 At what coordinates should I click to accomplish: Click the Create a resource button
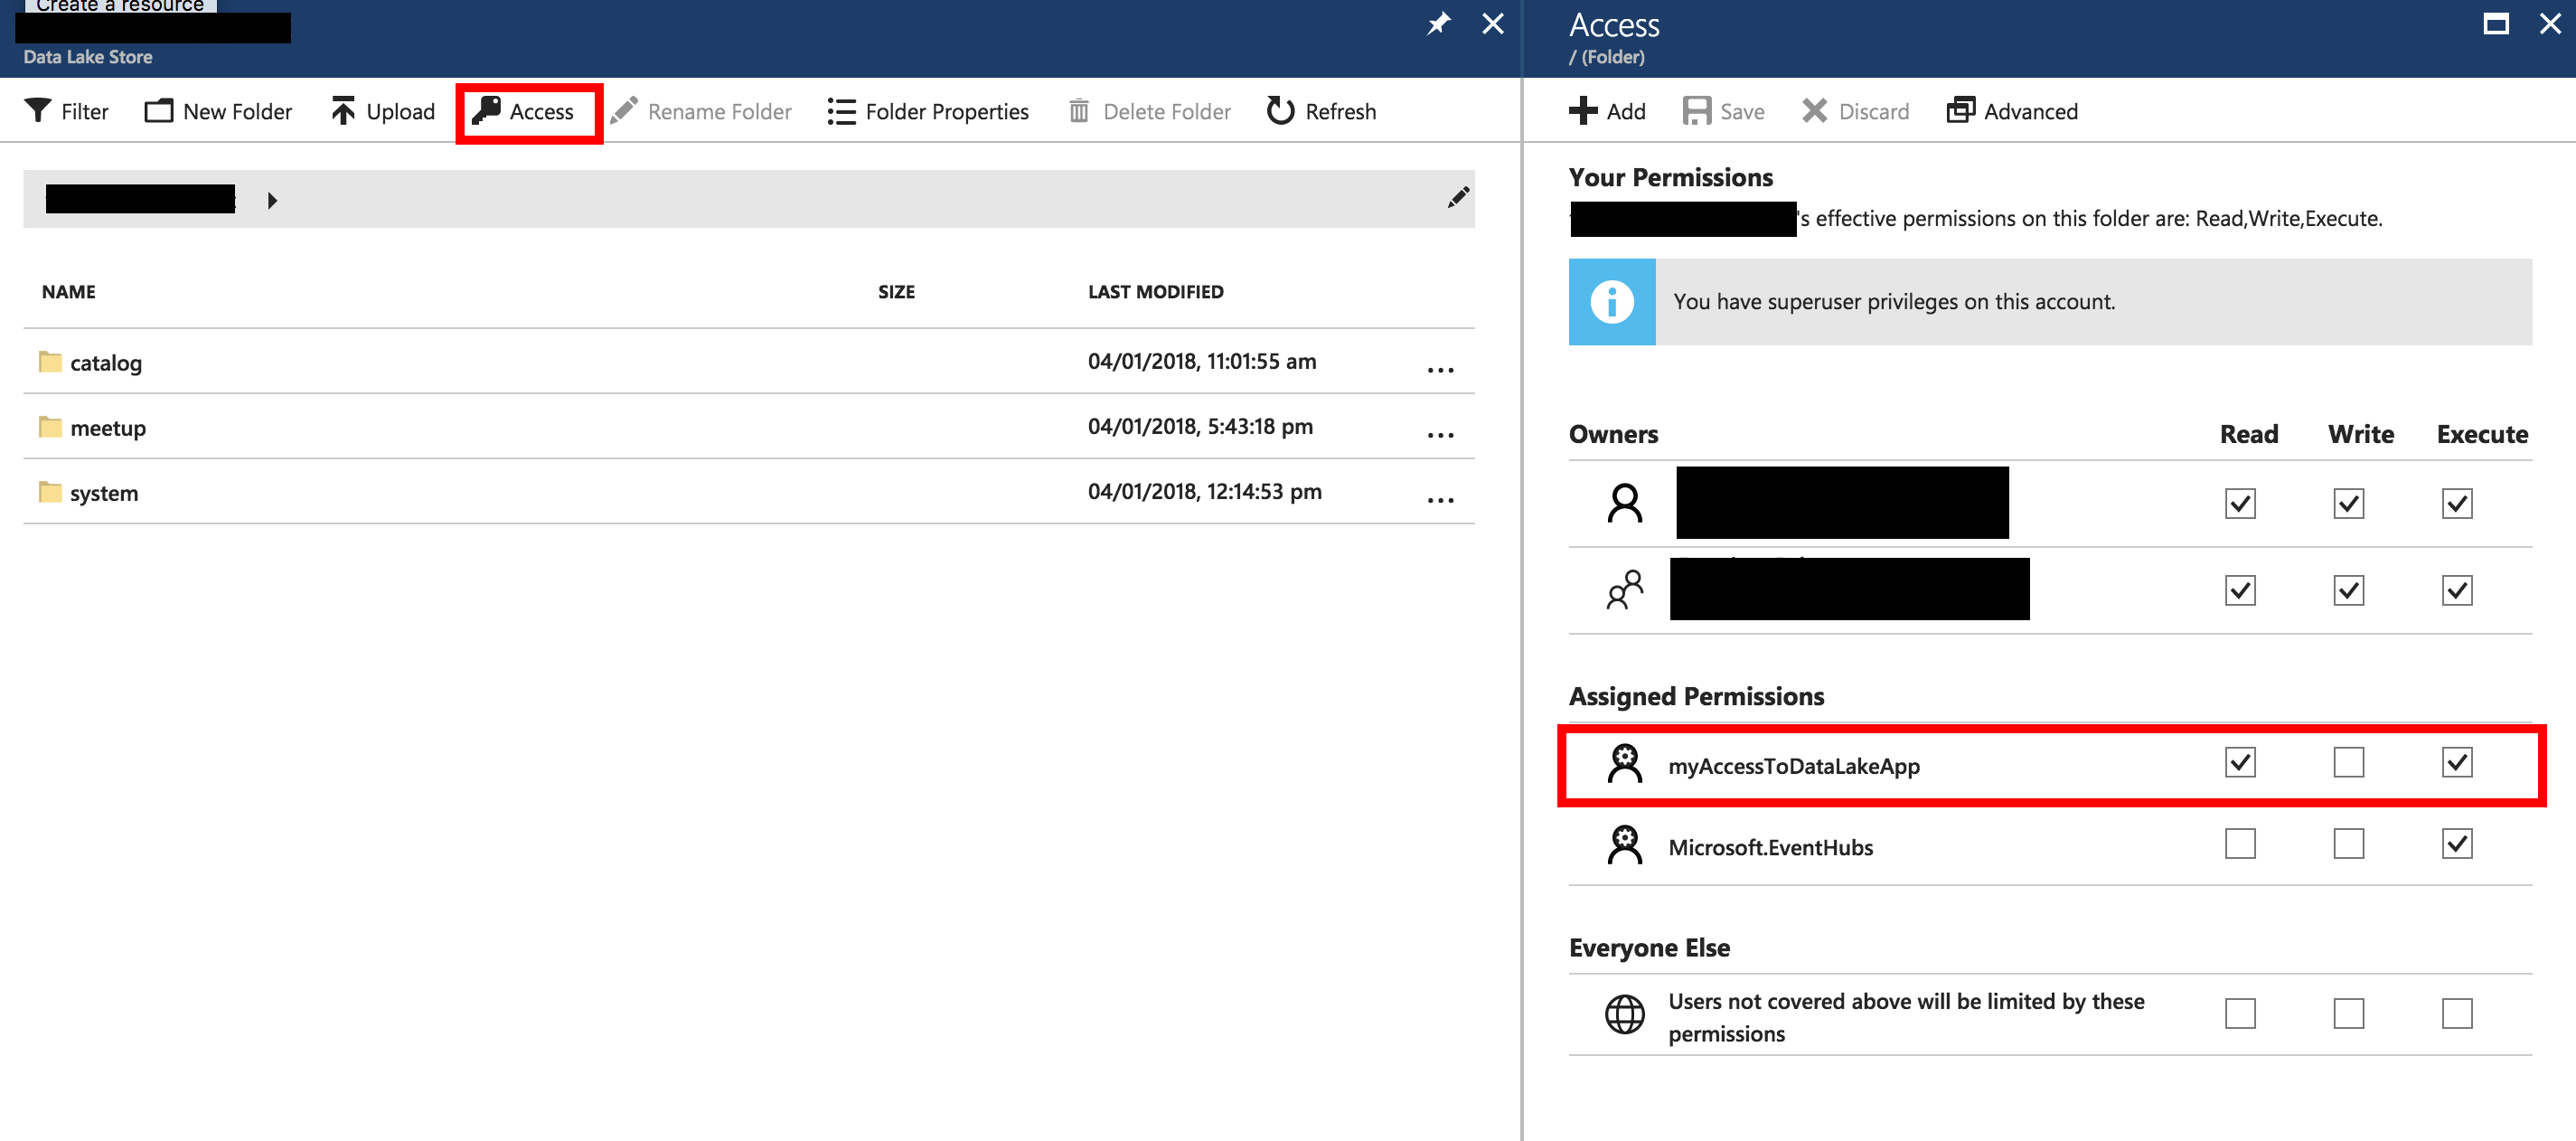(x=120, y=6)
